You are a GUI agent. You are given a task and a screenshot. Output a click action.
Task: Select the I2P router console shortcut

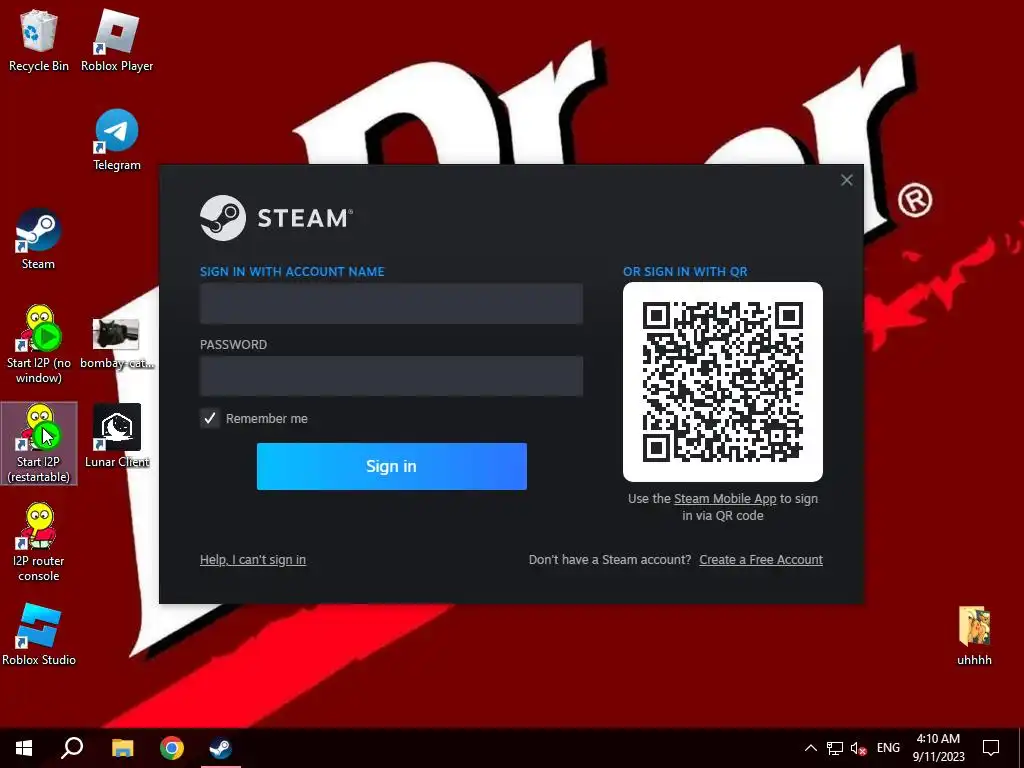point(39,543)
